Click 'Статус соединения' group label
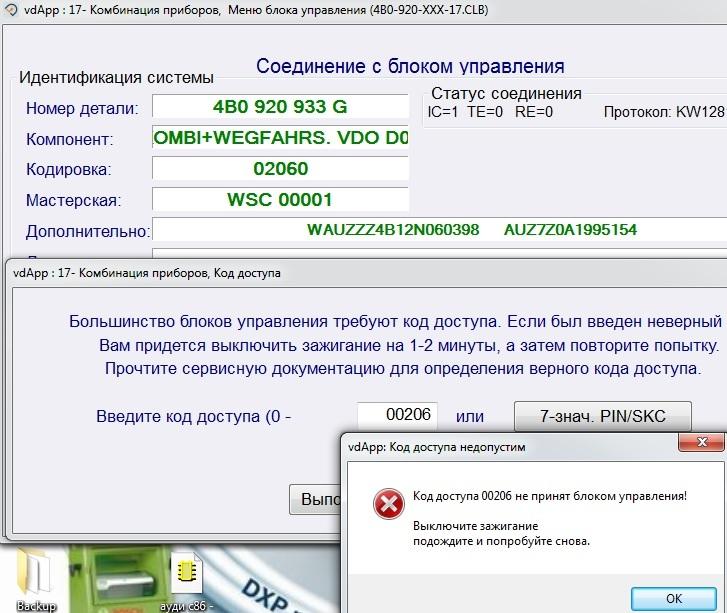 (506, 93)
